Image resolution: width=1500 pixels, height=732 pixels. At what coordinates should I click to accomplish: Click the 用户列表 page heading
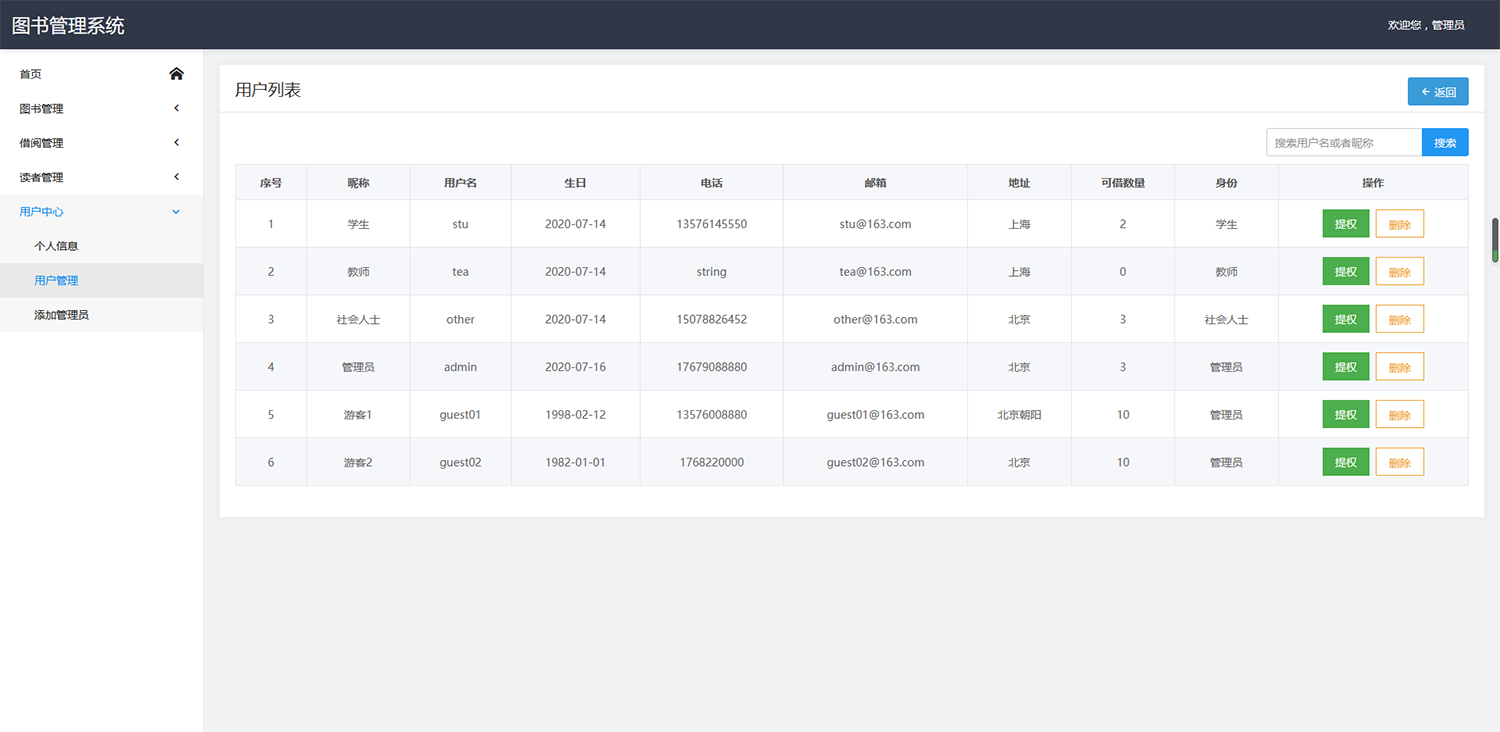tap(268, 90)
